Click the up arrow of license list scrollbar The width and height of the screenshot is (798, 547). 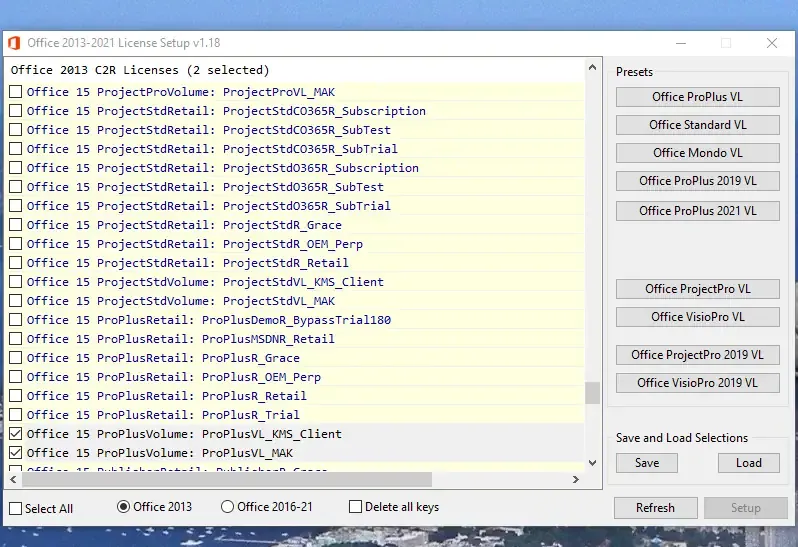(x=592, y=67)
